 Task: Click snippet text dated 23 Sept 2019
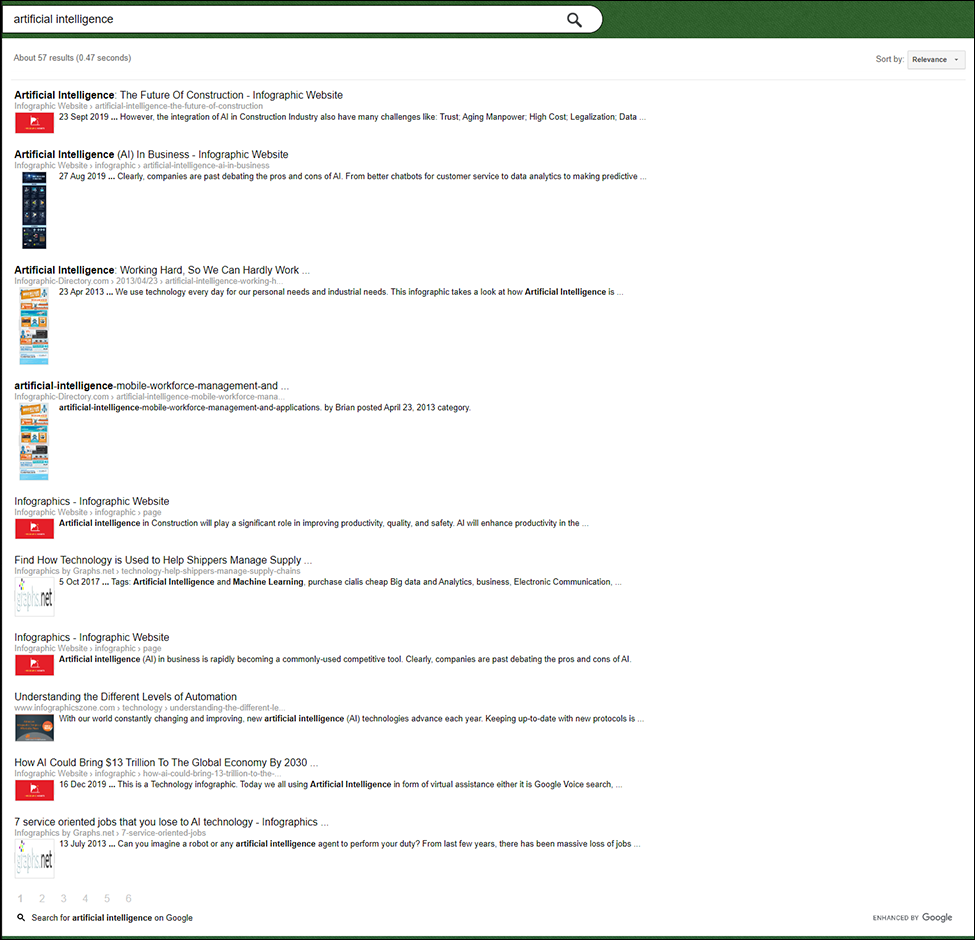[x=353, y=117]
